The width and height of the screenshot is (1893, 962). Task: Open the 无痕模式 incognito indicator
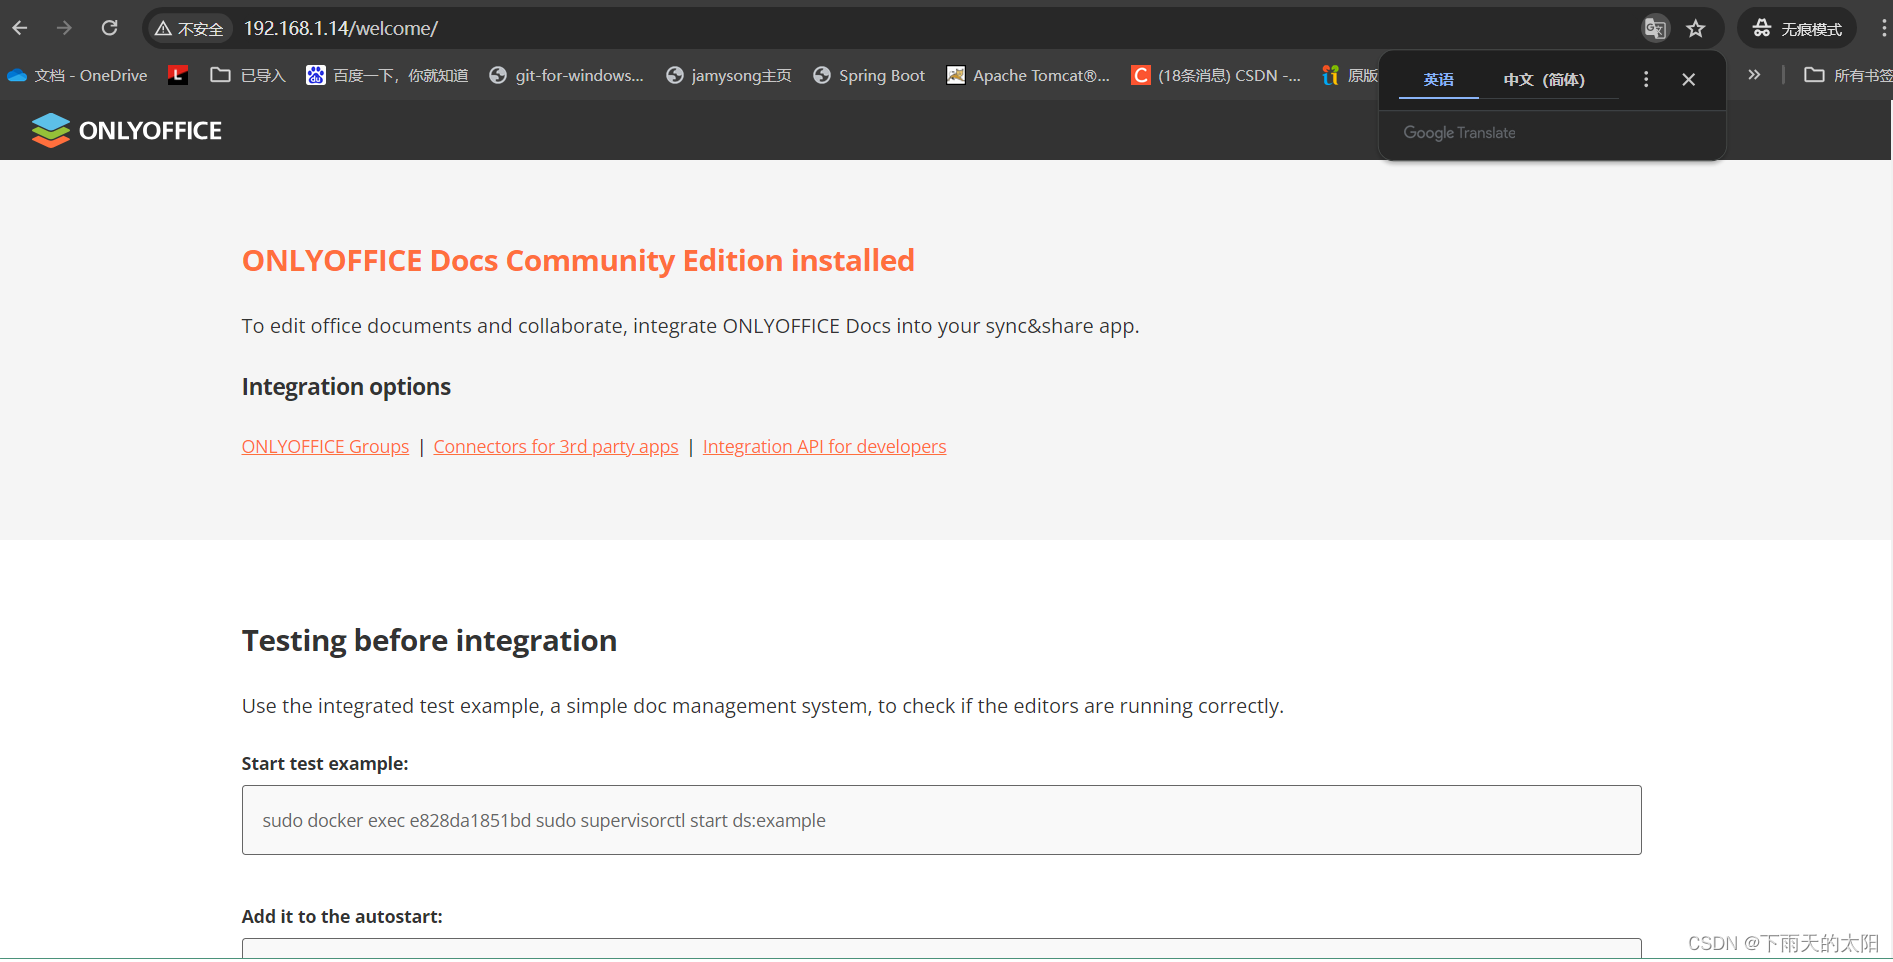[1797, 28]
